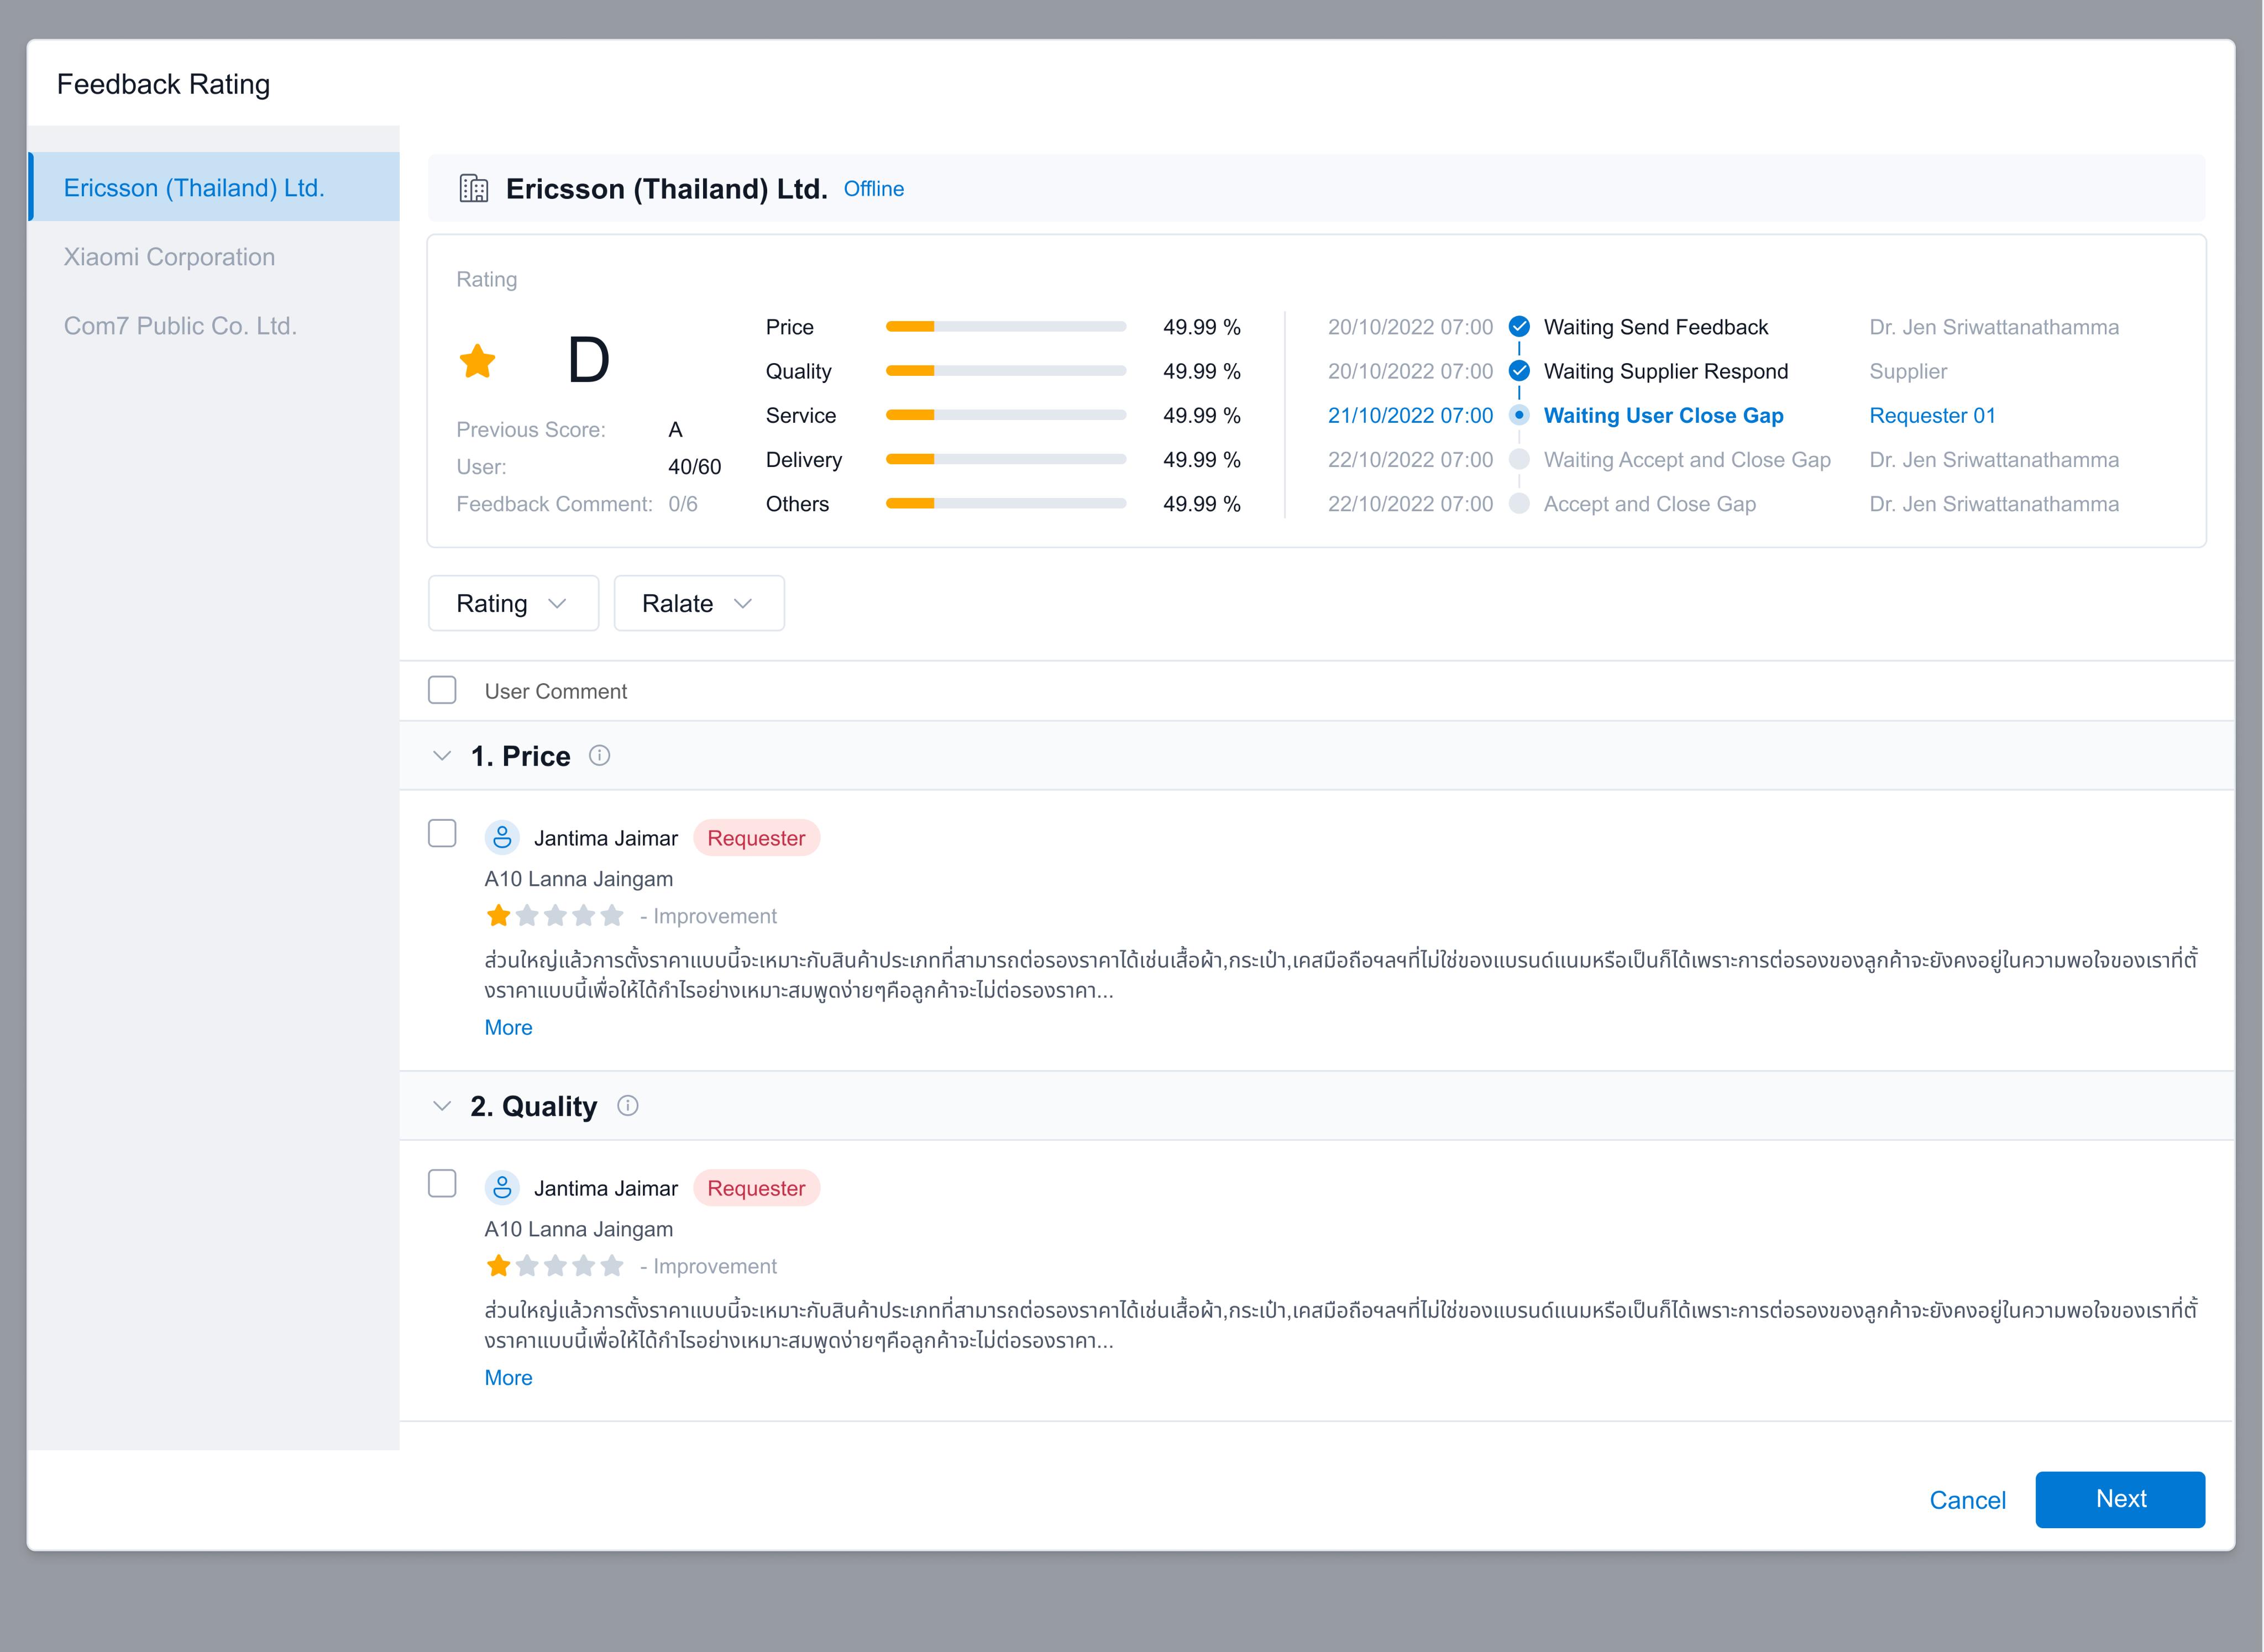Click the star rating in the Price comment

(x=555, y=915)
